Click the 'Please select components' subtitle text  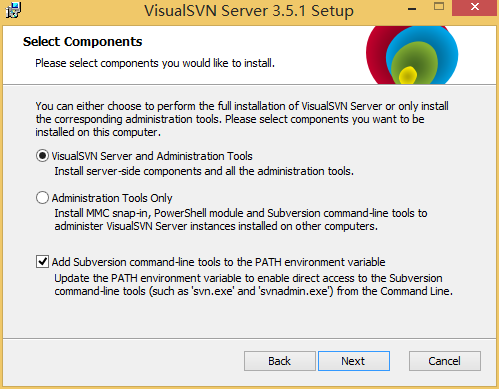155,63
